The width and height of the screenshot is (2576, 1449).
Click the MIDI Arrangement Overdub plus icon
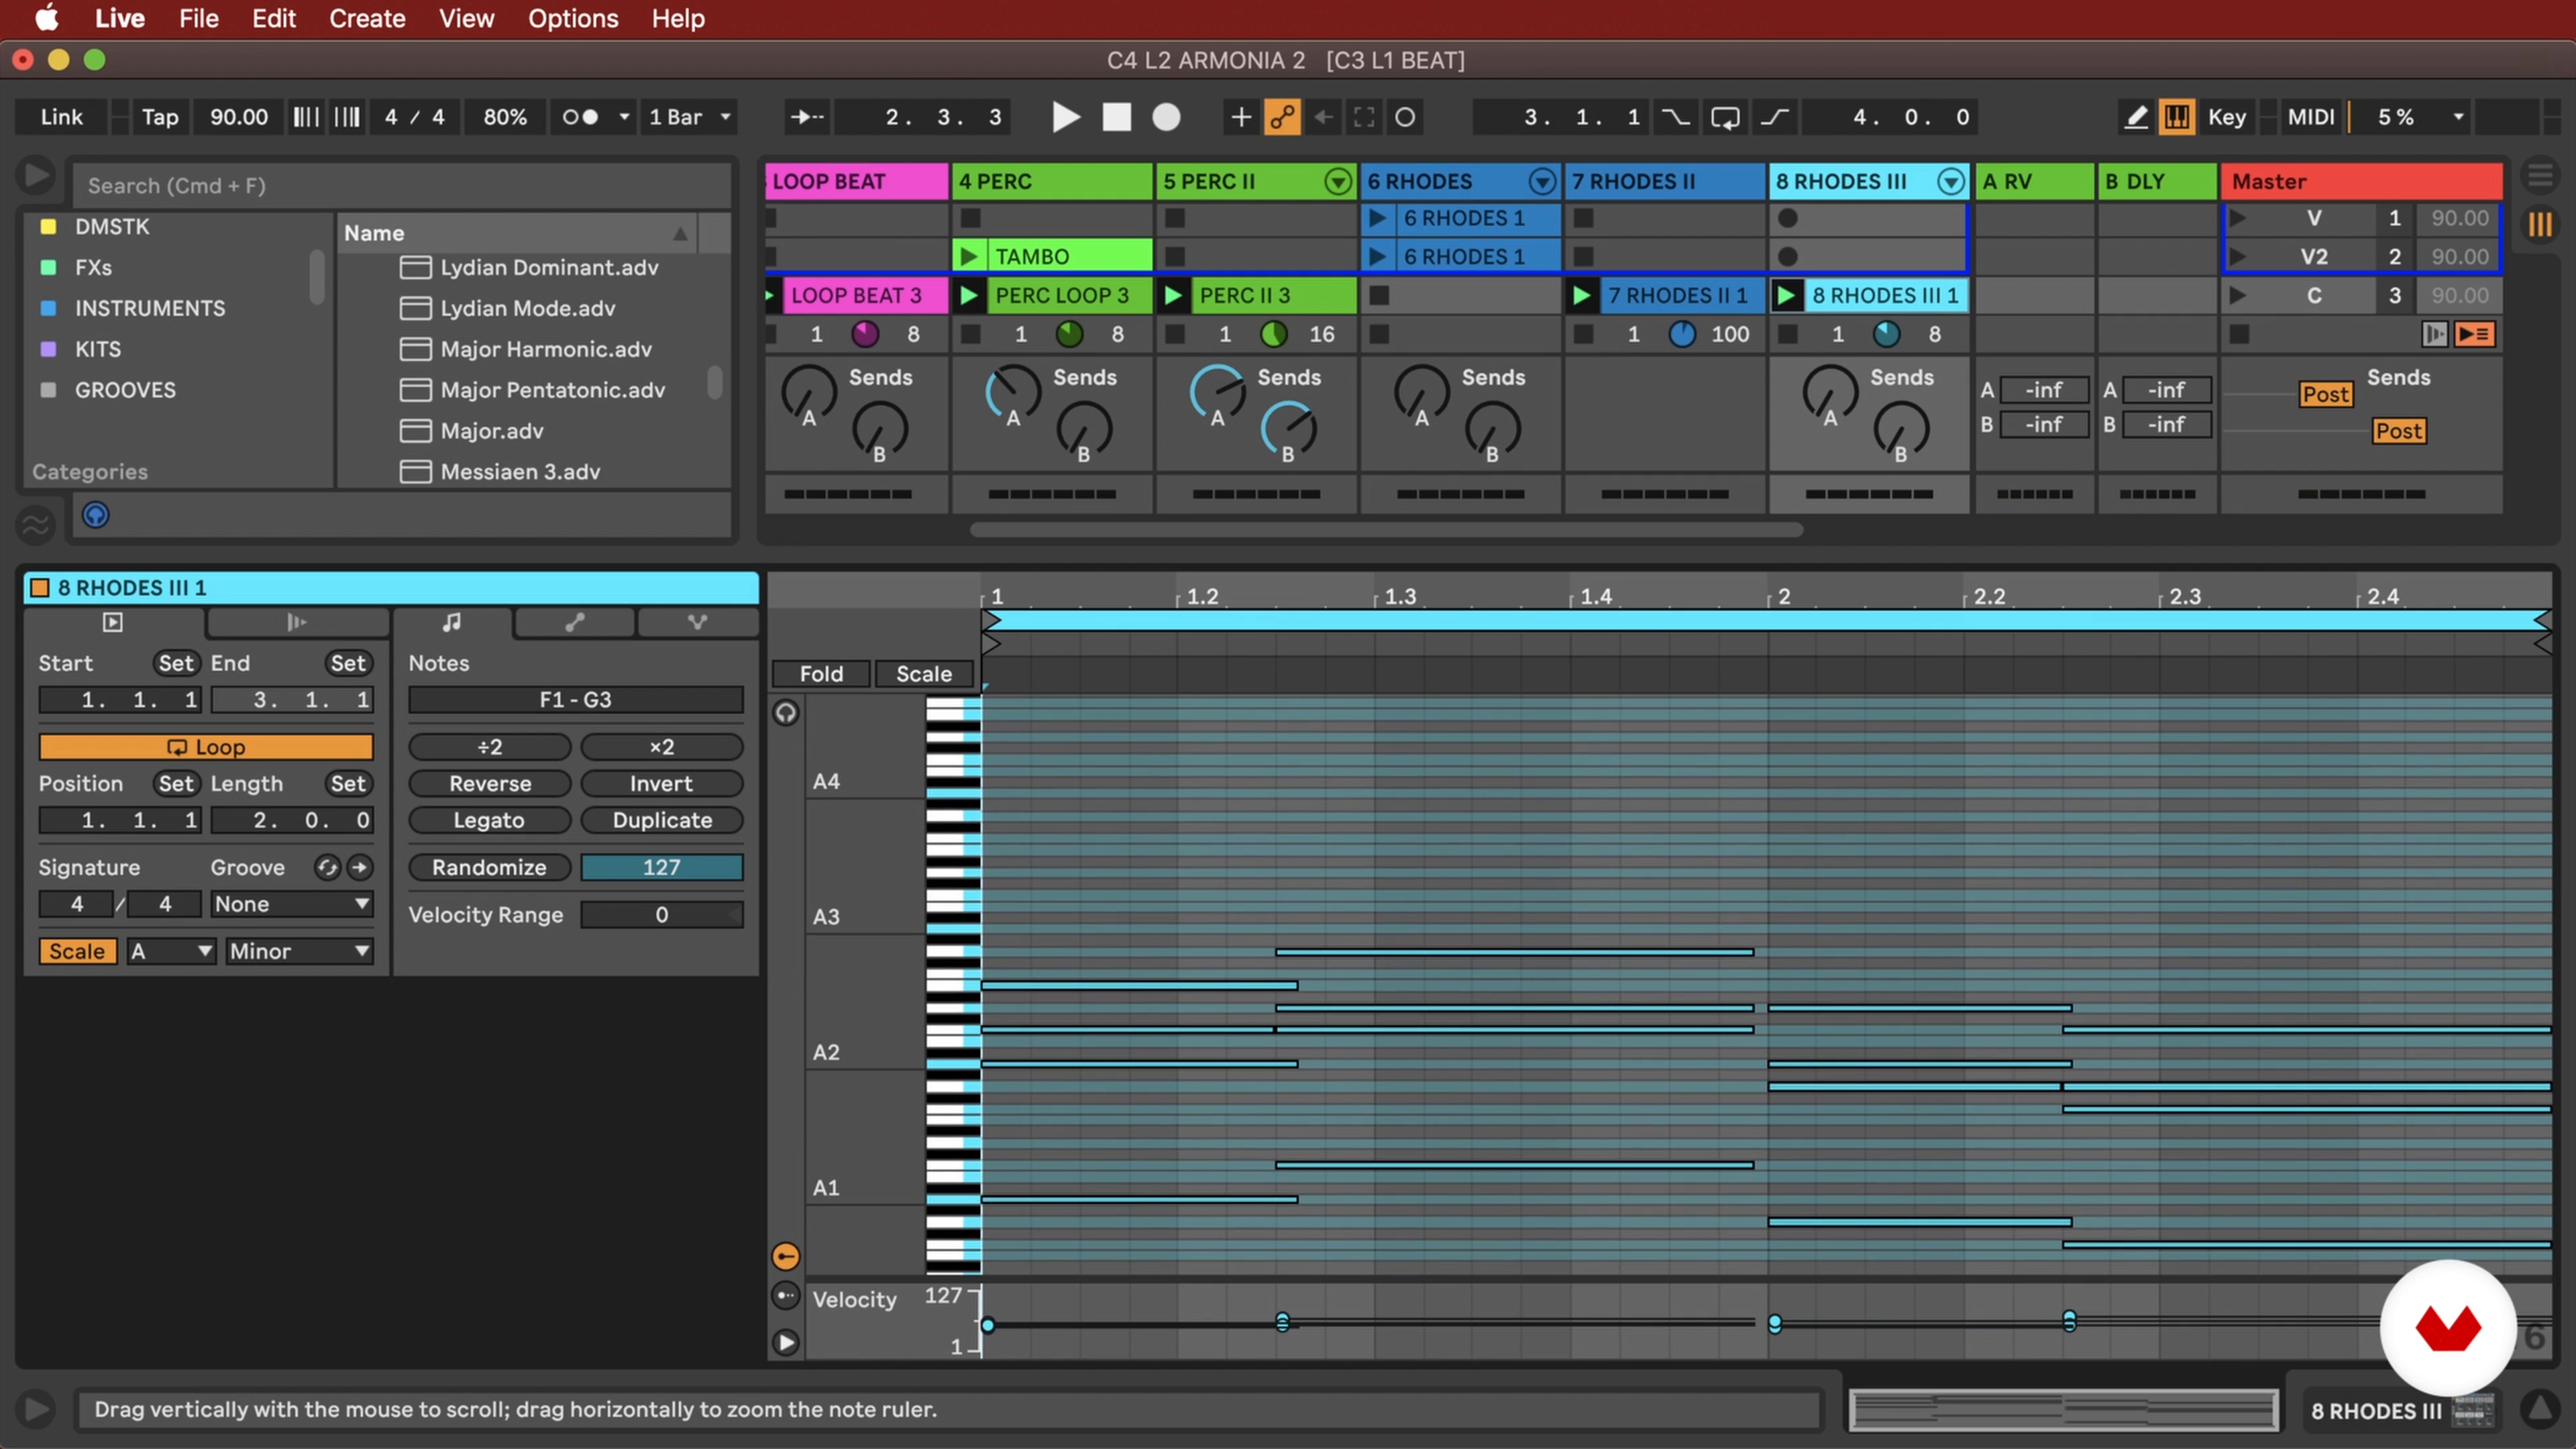click(x=1240, y=117)
